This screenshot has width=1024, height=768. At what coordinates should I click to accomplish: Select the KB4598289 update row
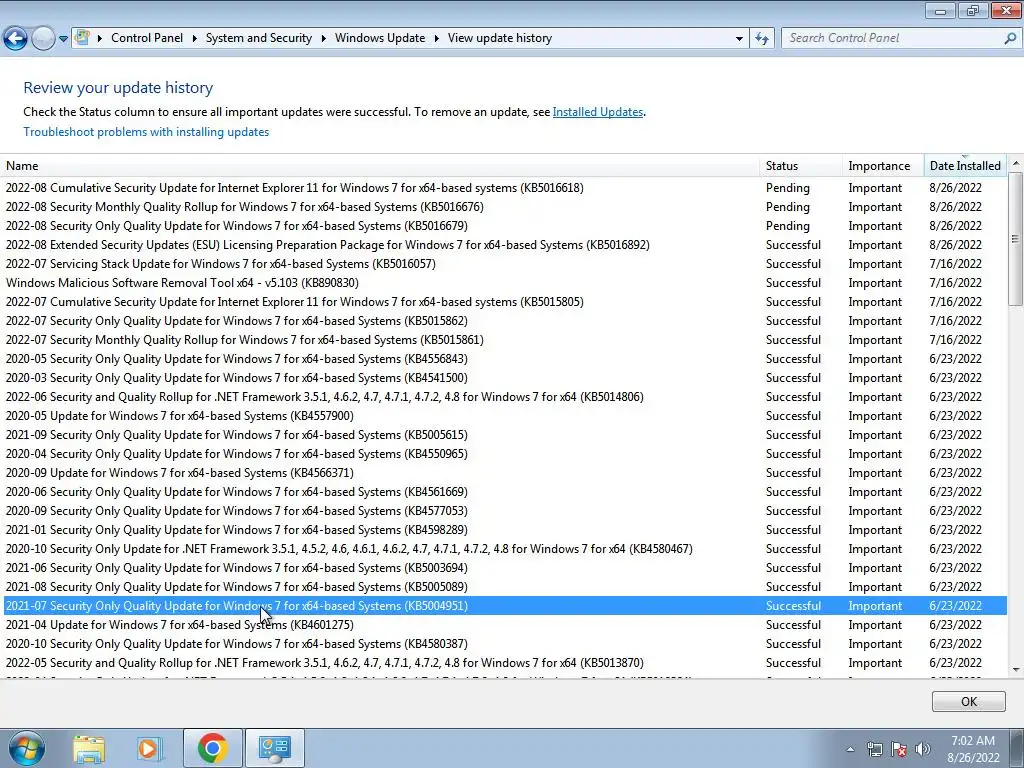click(503, 530)
